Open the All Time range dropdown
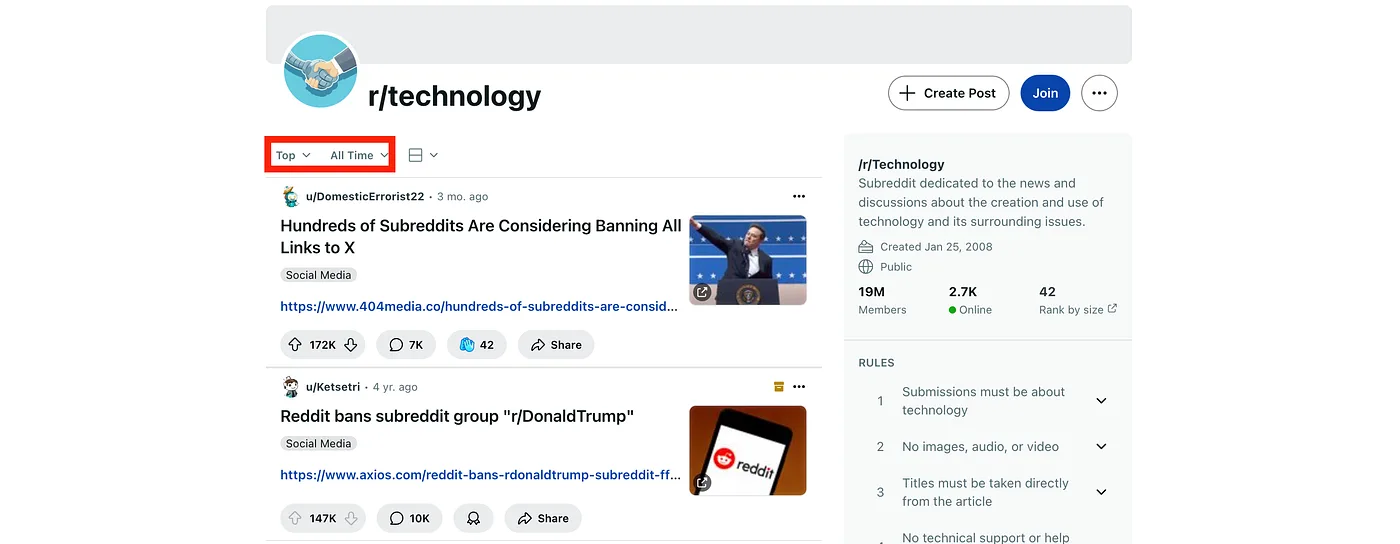1400x544 pixels. click(x=358, y=155)
